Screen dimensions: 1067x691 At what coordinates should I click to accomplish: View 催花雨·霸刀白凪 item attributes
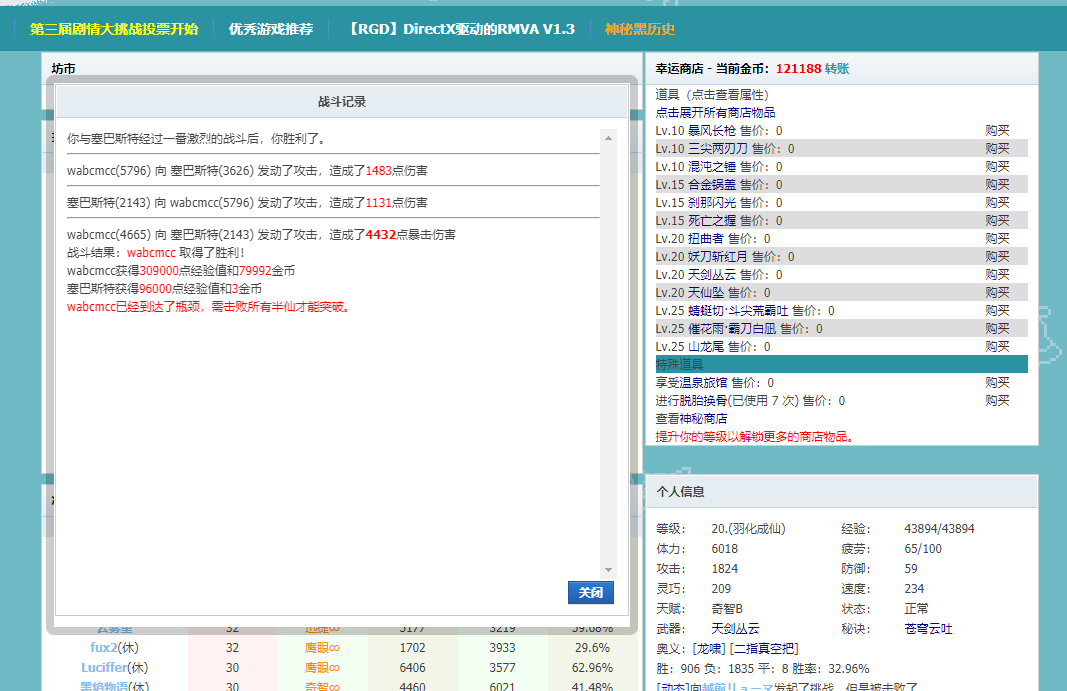[x=732, y=329]
